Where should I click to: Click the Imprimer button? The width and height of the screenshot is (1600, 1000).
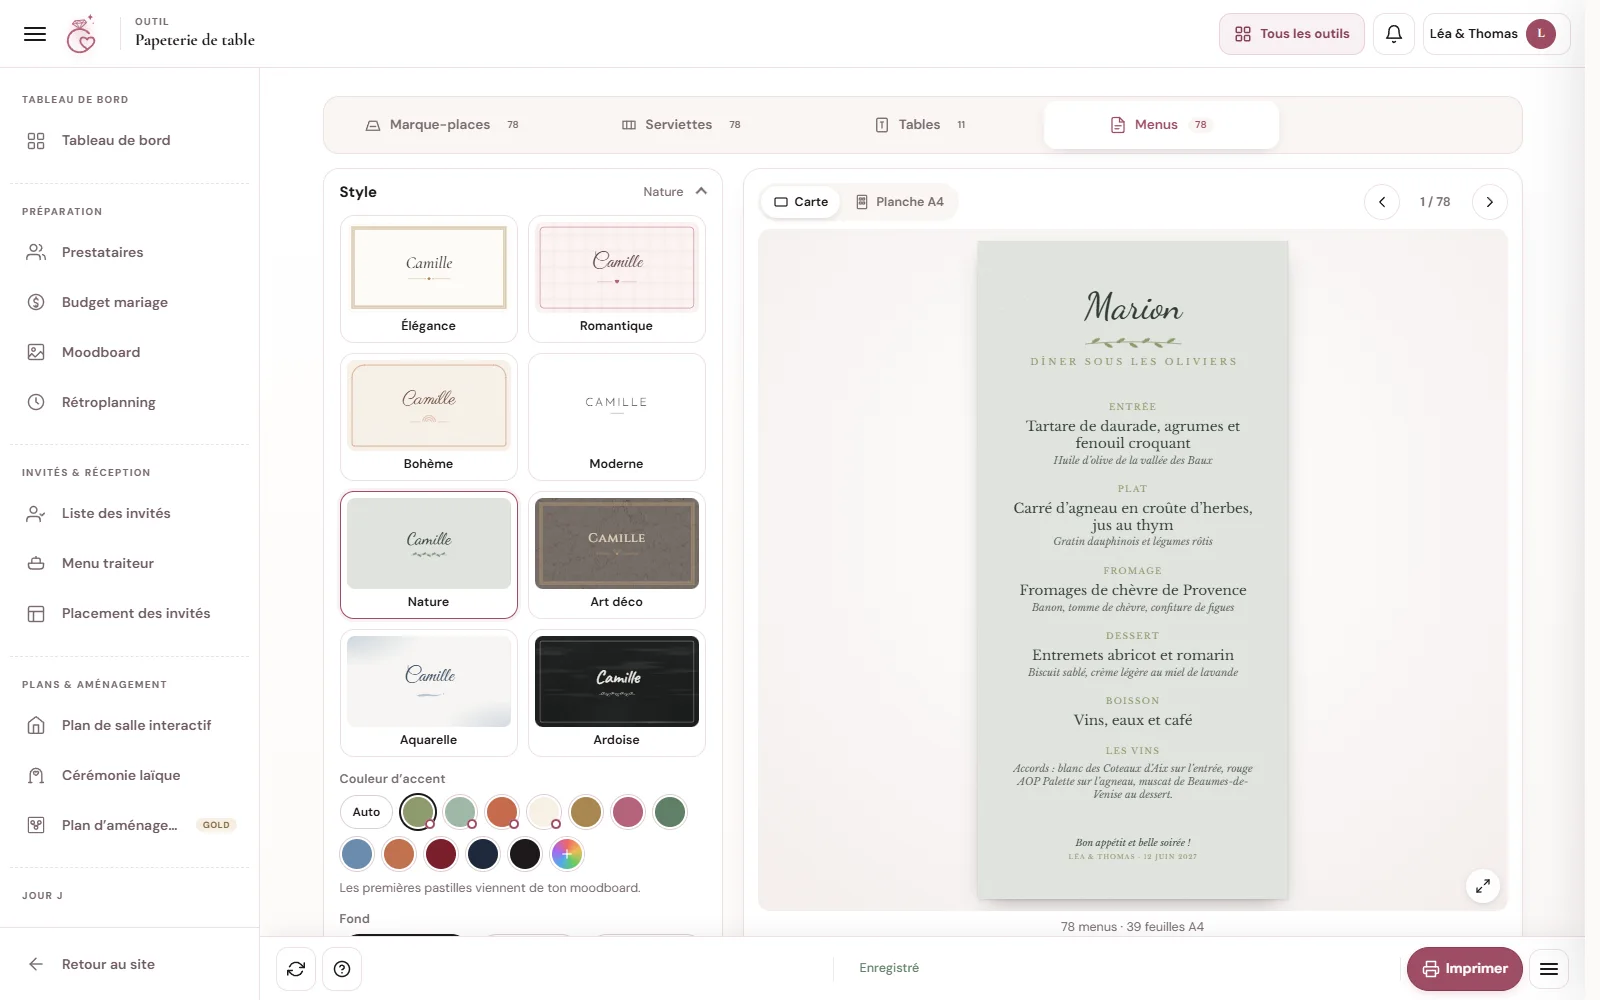click(x=1464, y=969)
